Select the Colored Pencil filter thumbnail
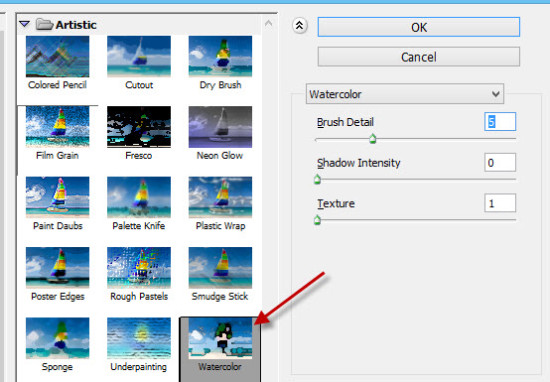 [58, 56]
